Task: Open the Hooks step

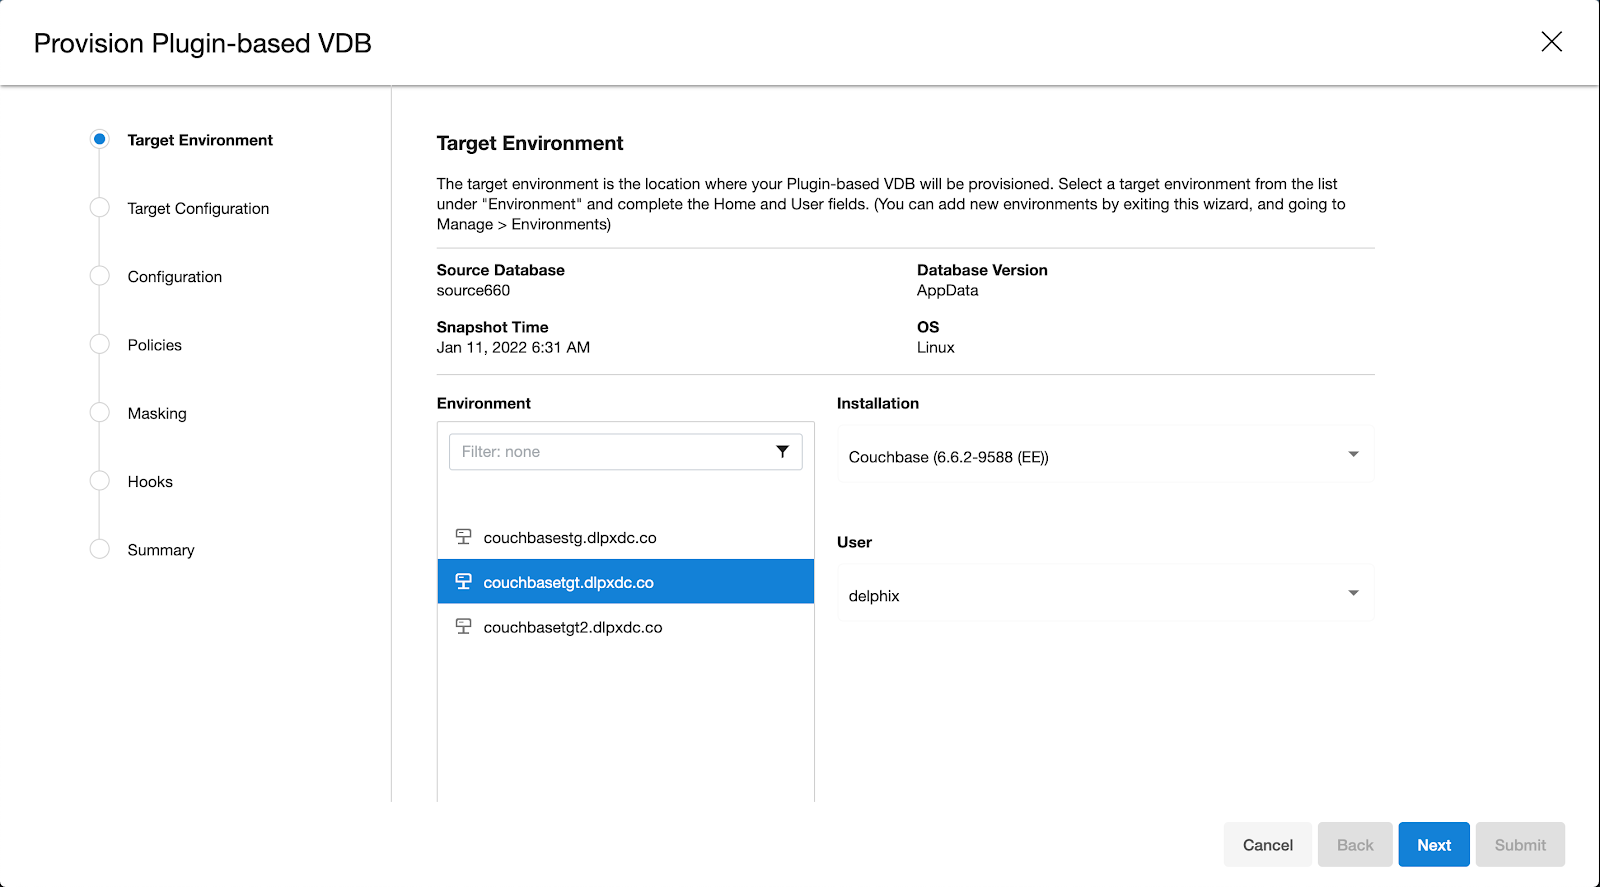Action: tap(150, 482)
